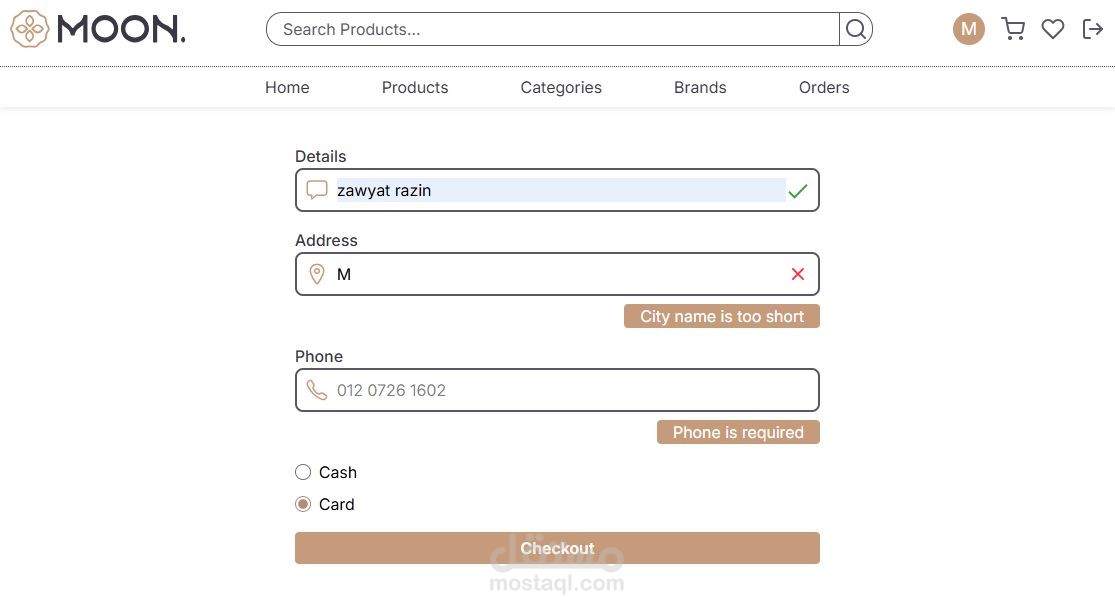
Task: Click the logout icon
Action: (x=1092, y=29)
